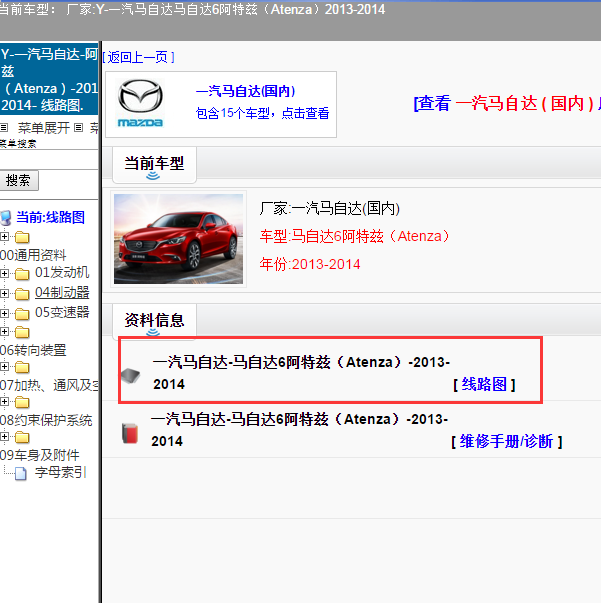Expand the 08约束保护系统 tree node

(4, 401)
